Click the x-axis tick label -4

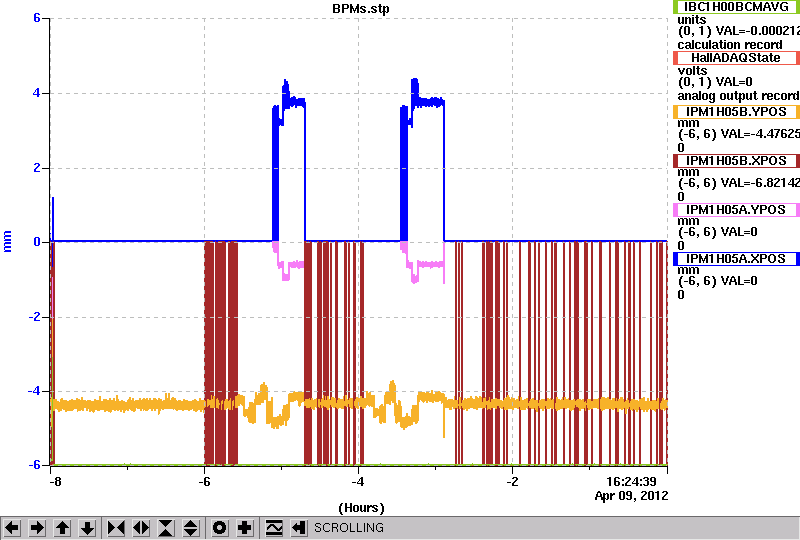[x=358, y=482]
